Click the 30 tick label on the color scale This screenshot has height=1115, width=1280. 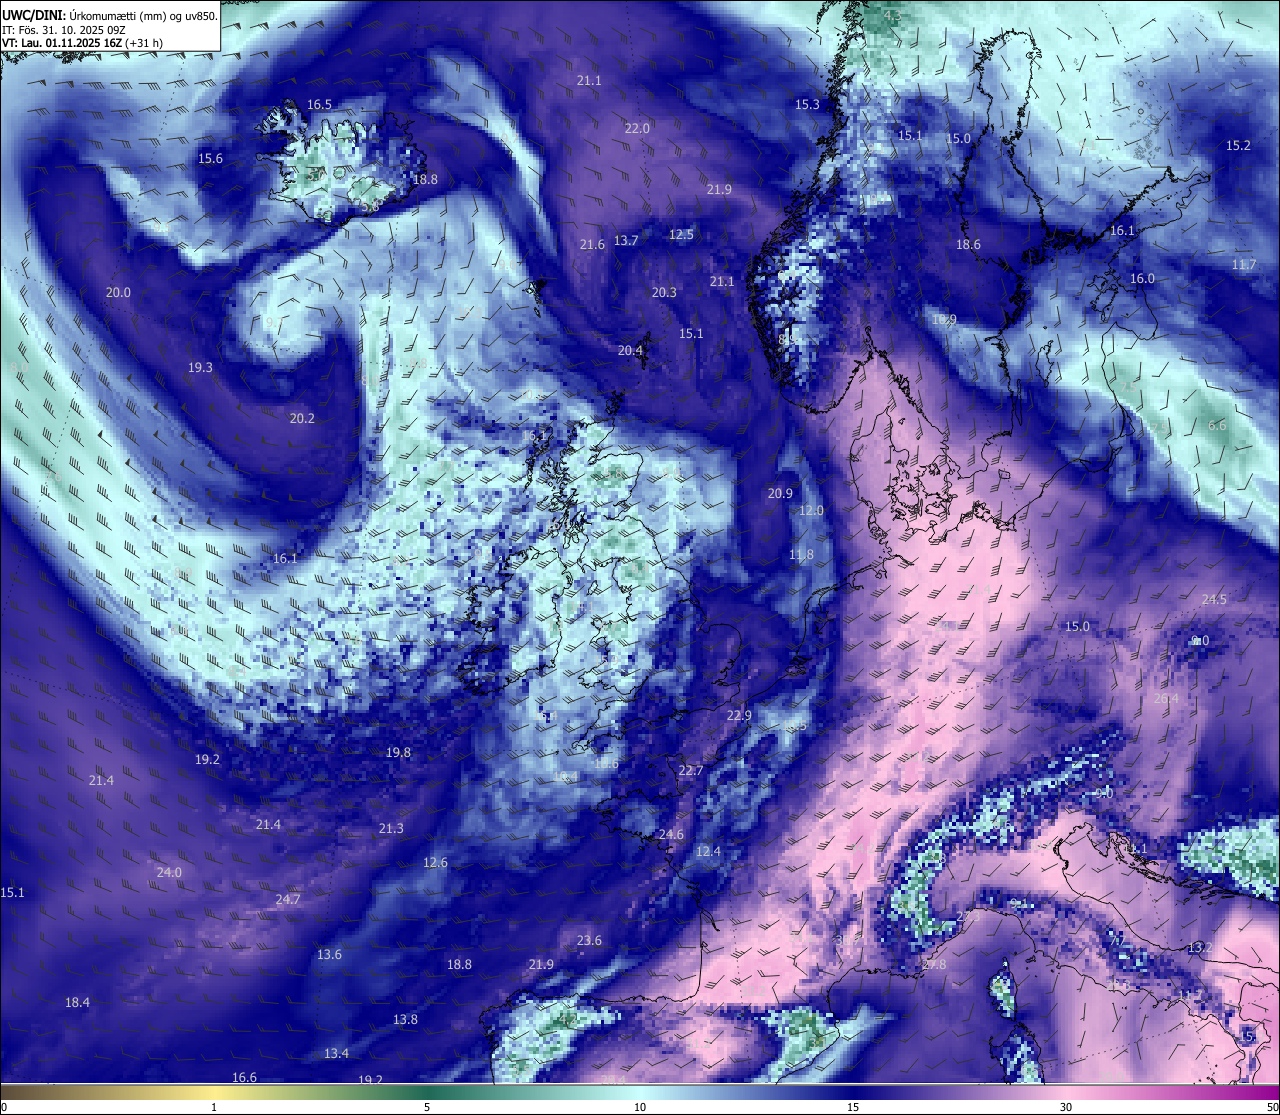coord(1066,1108)
